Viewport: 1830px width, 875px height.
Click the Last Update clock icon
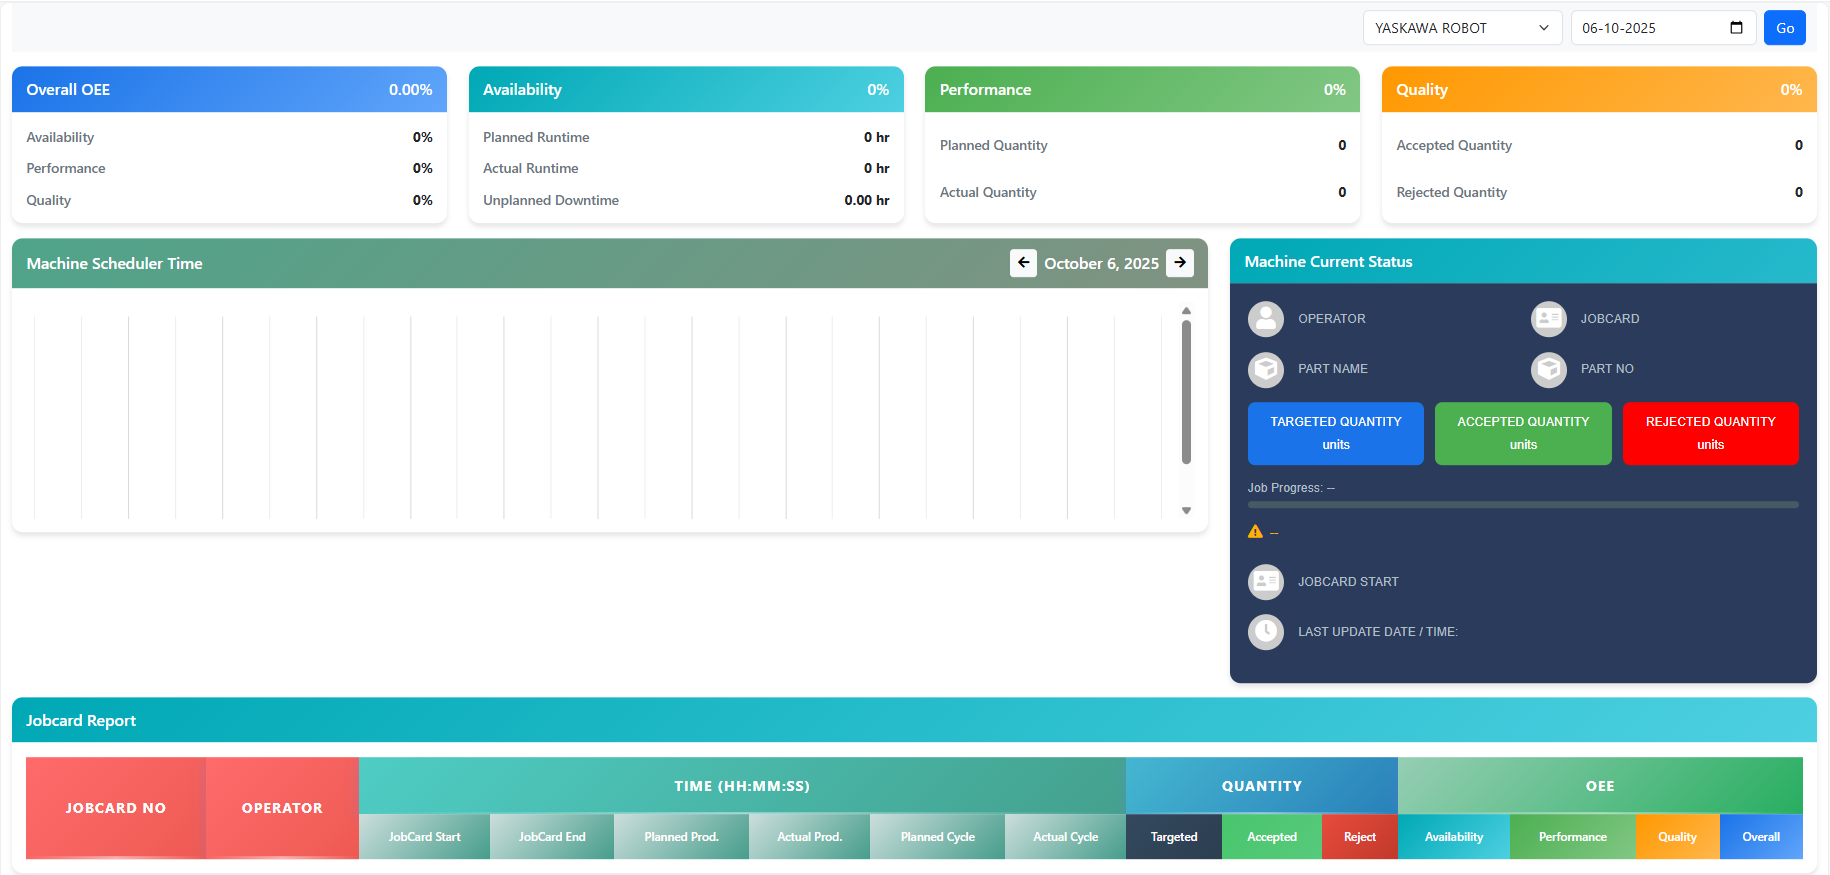point(1265,632)
